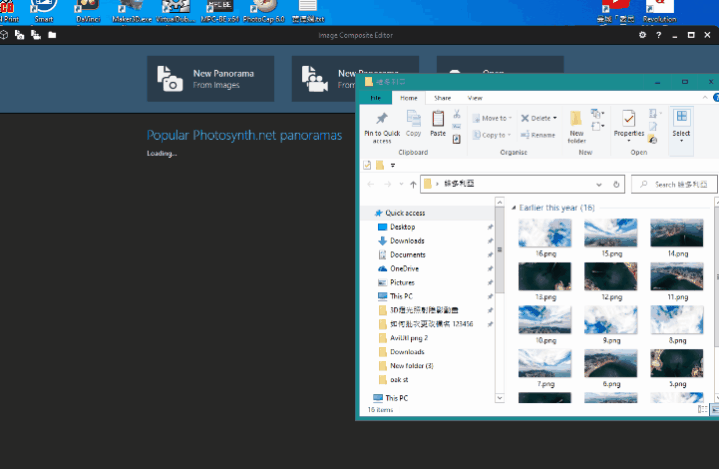Click the Up arrow navigation button
The height and width of the screenshot is (469, 719).
click(x=413, y=185)
